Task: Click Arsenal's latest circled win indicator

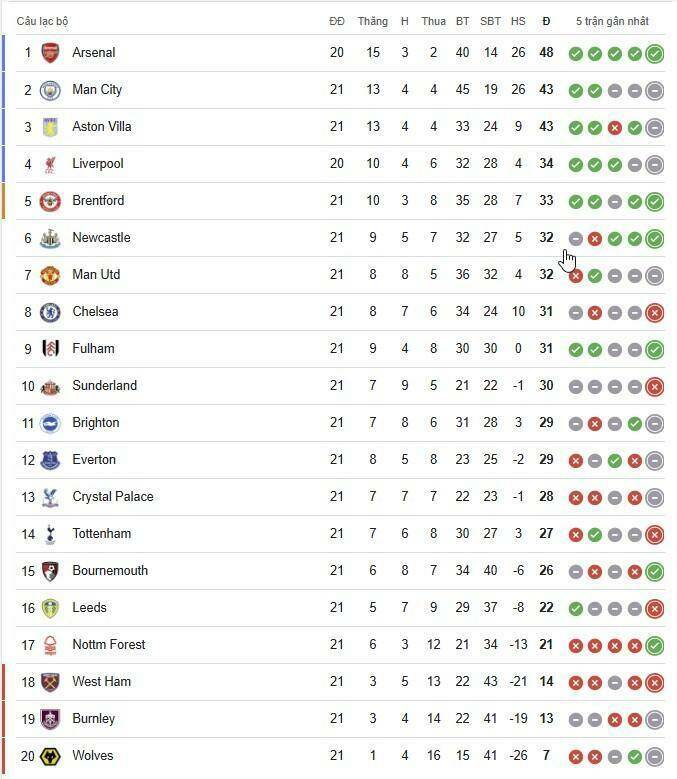Action: click(655, 54)
